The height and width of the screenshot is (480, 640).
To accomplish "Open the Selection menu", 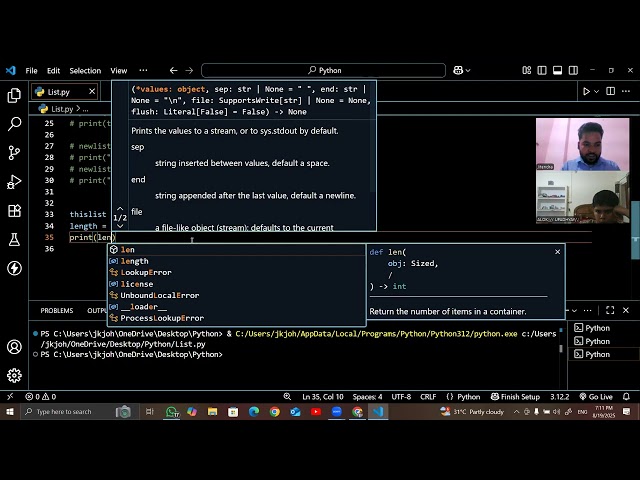I will coord(85,71).
